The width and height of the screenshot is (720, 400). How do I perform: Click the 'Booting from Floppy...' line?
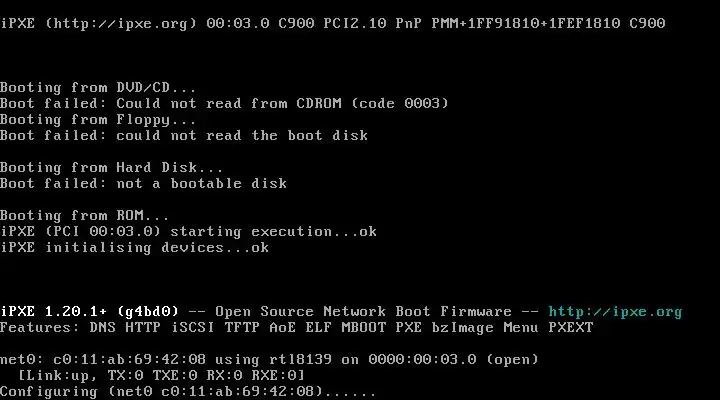click(x=98, y=120)
